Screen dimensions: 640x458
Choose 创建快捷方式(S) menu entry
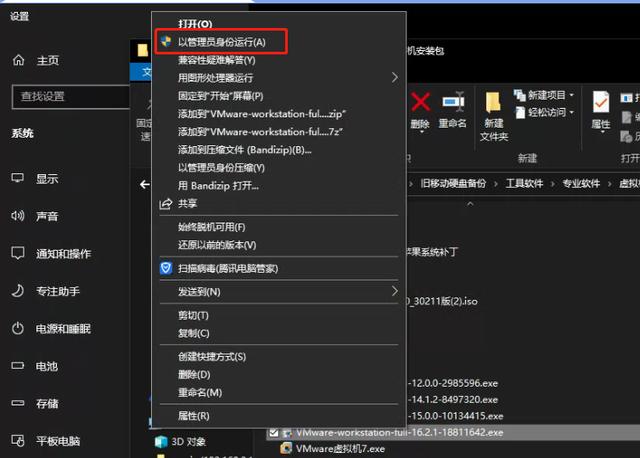(x=212, y=356)
